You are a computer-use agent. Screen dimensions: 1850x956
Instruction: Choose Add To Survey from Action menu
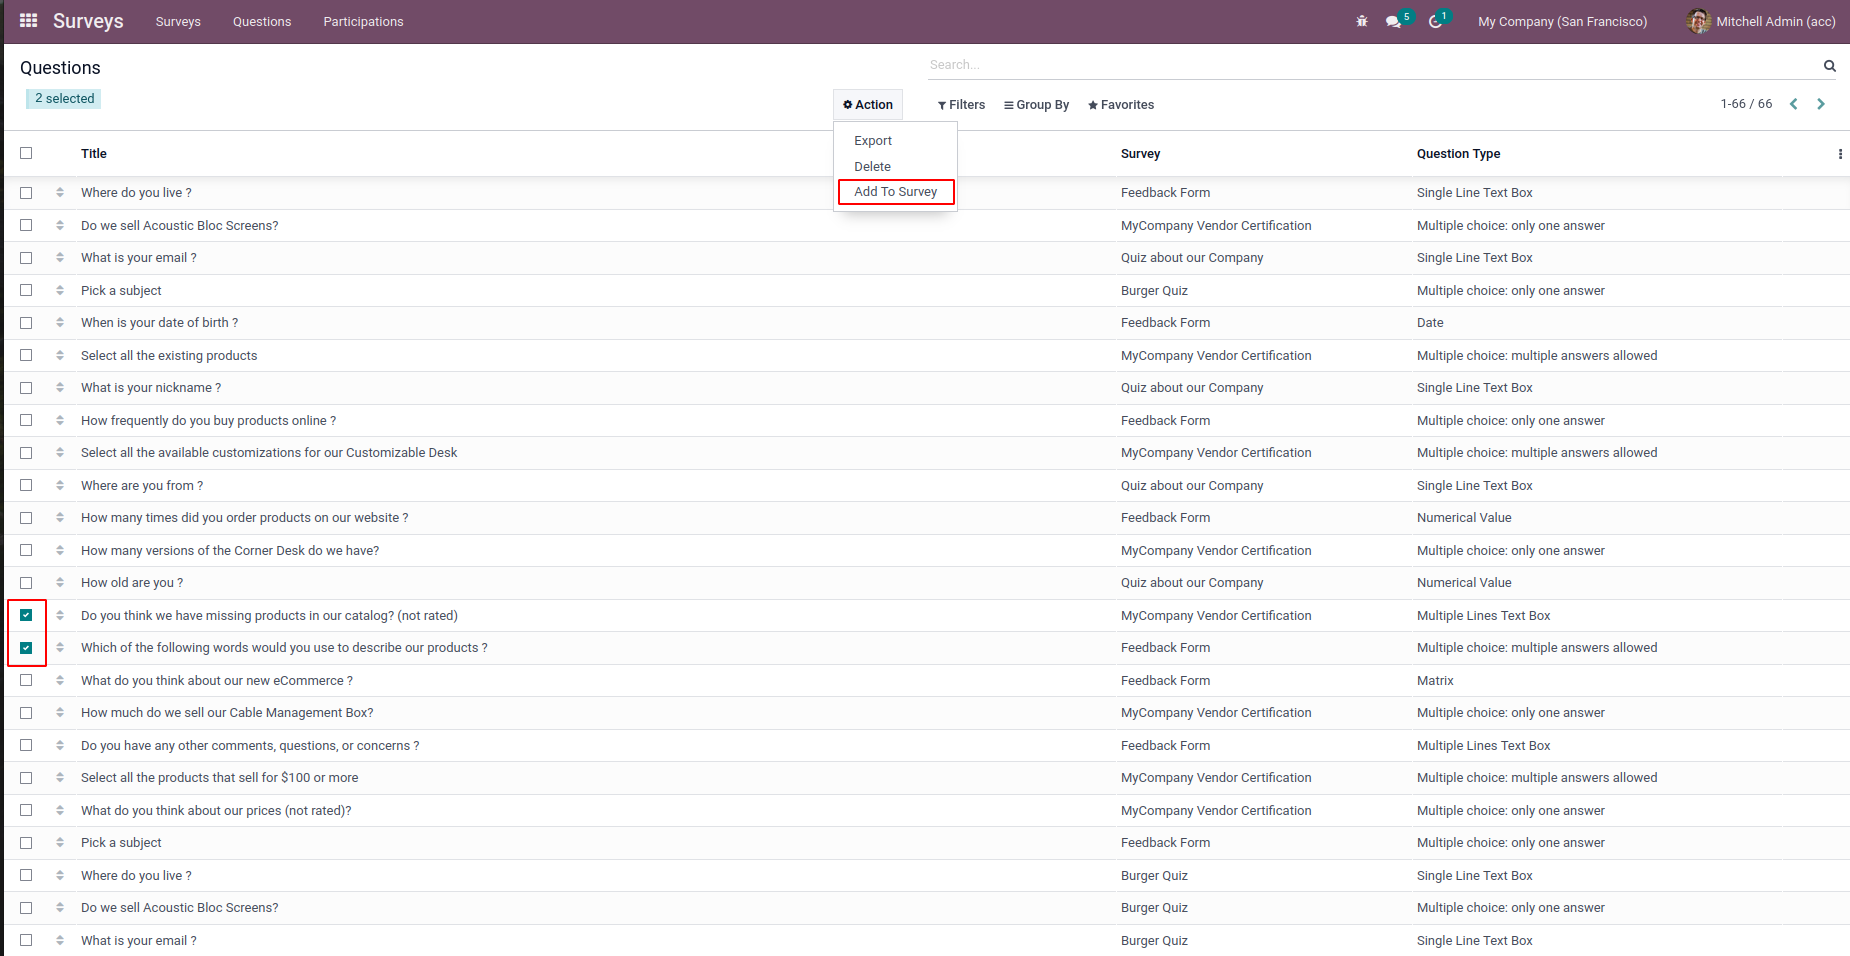pos(896,192)
